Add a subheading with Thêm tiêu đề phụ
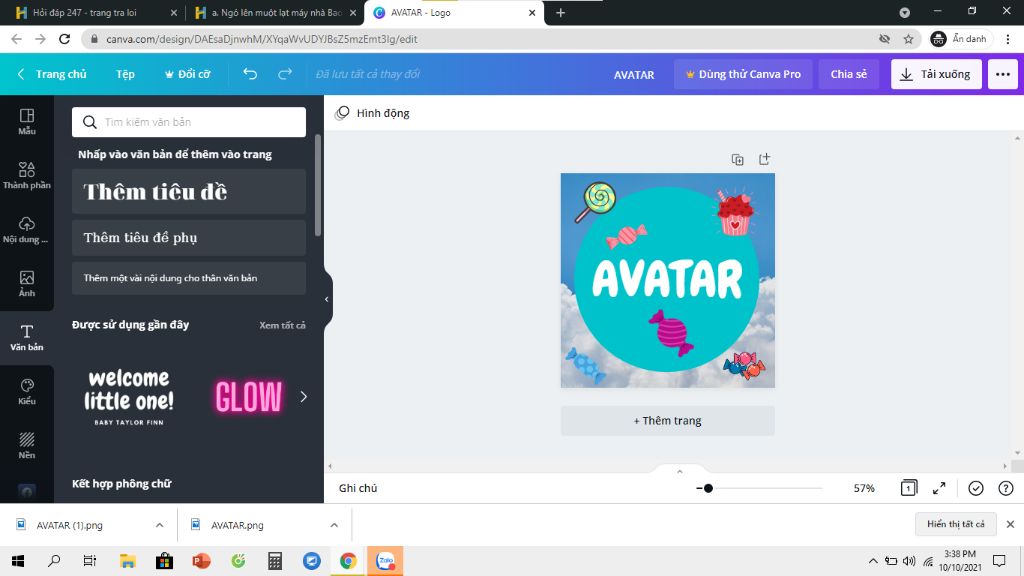This screenshot has height=576, width=1024. click(x=189, y=237)
